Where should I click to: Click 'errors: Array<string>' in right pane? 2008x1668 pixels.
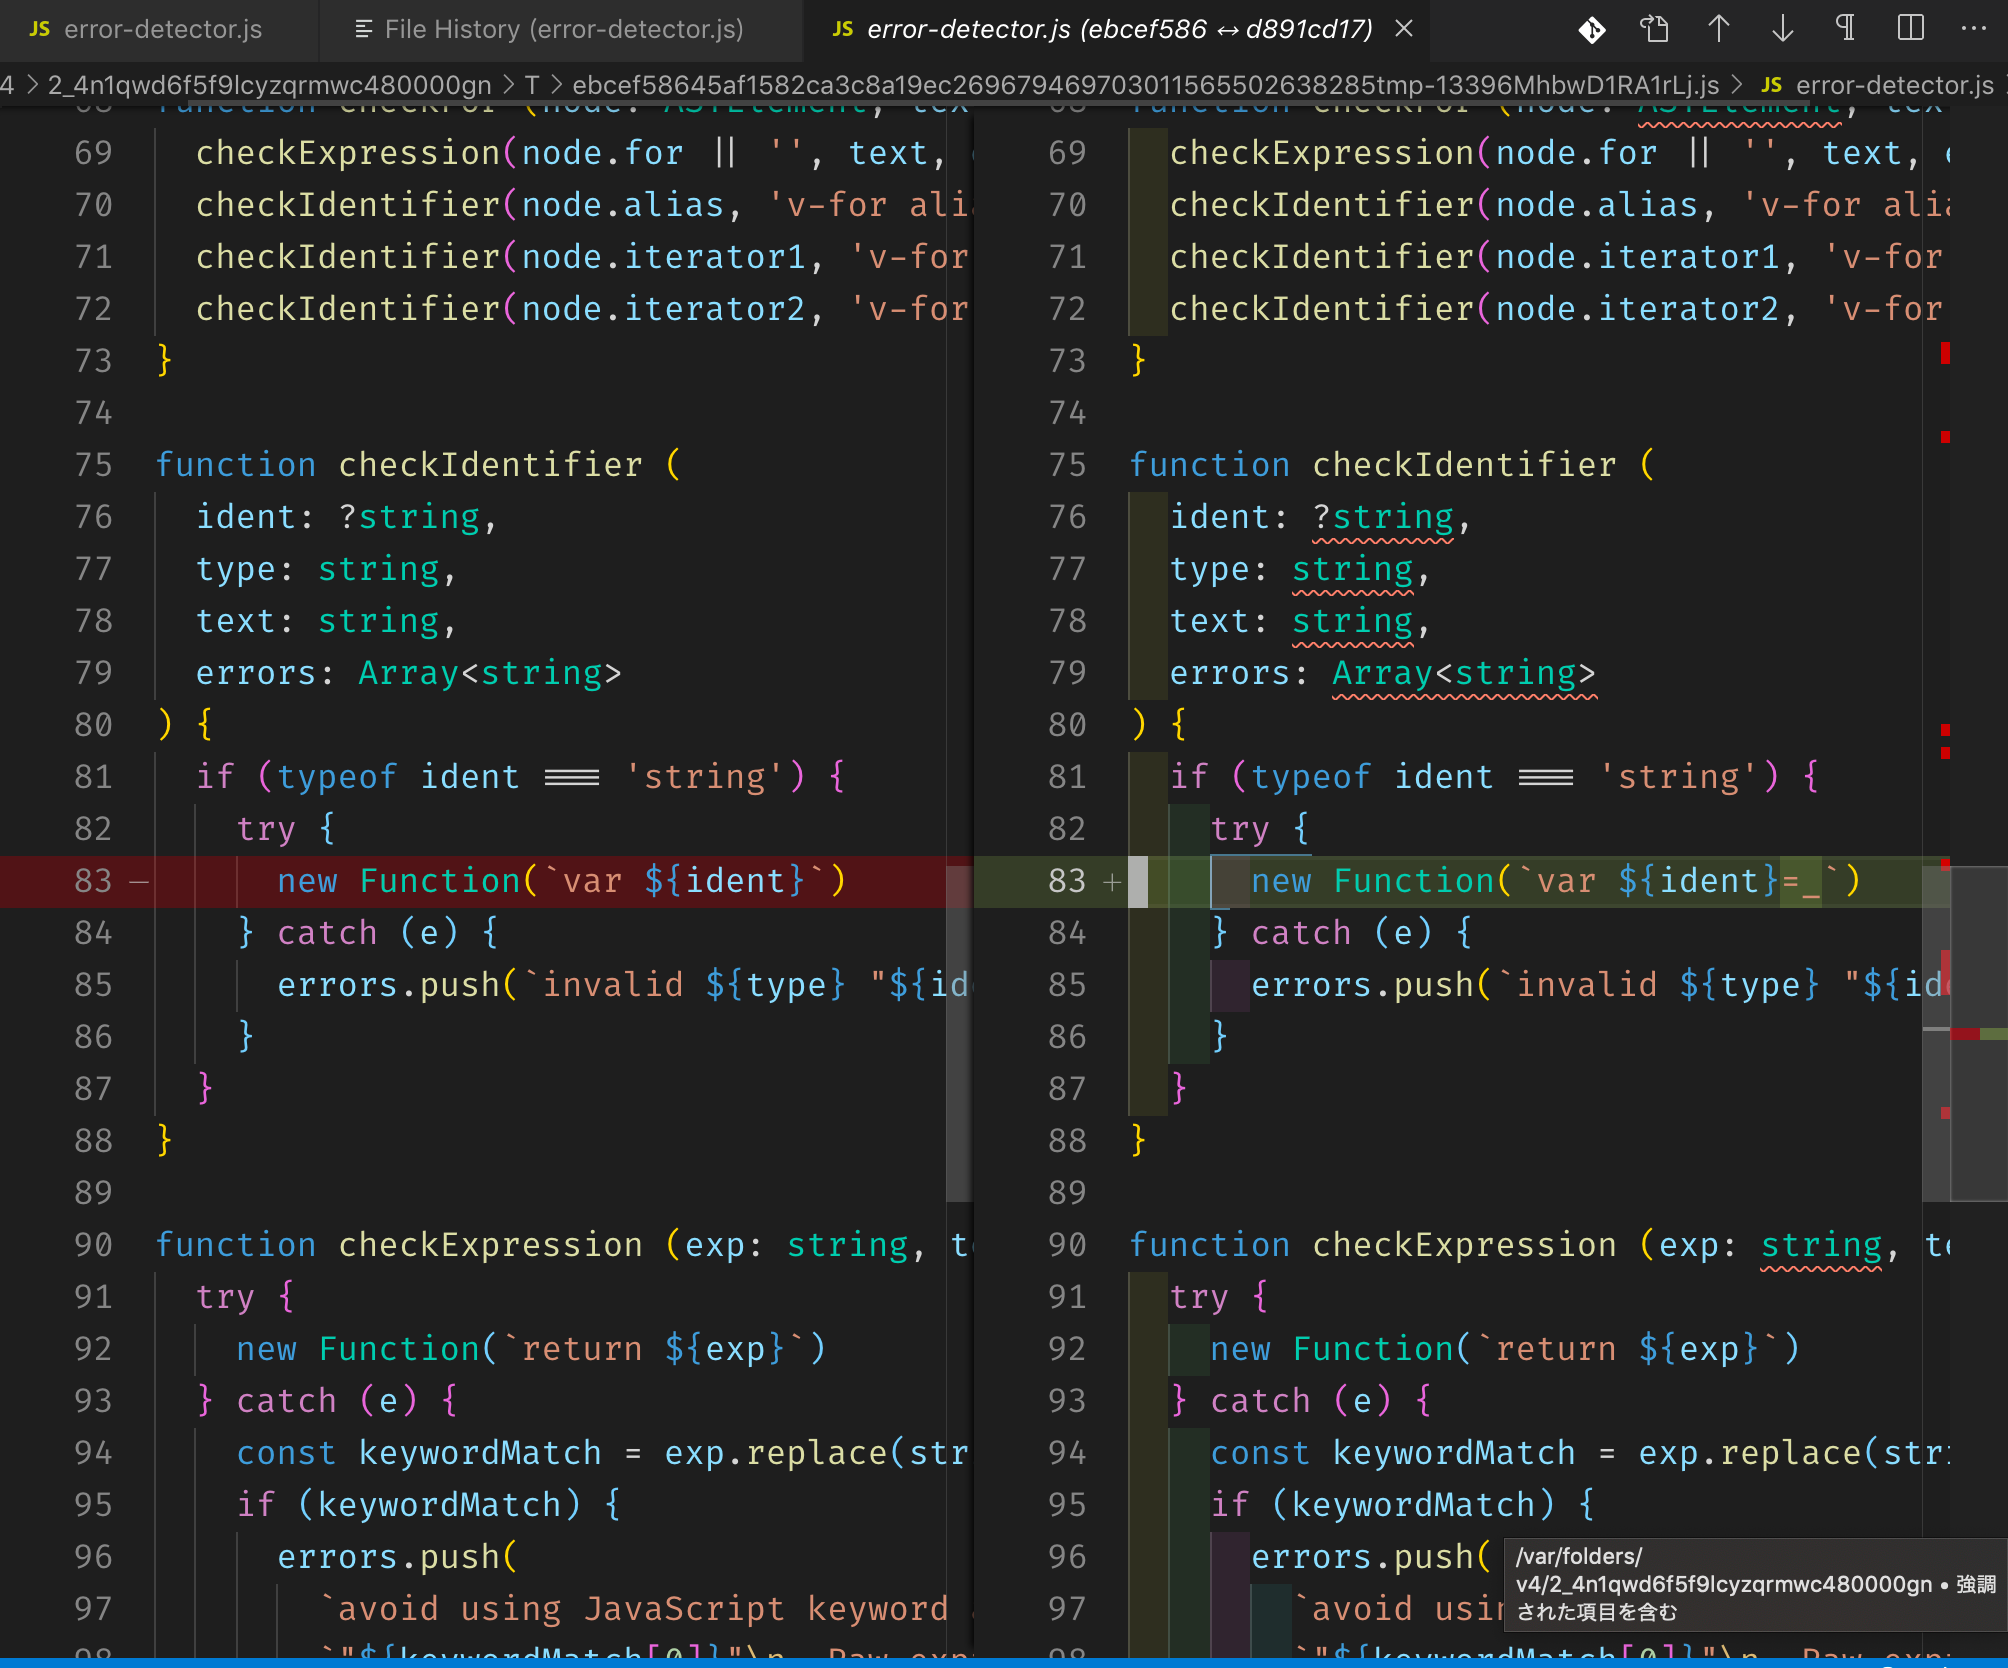tap(1383, 673)
